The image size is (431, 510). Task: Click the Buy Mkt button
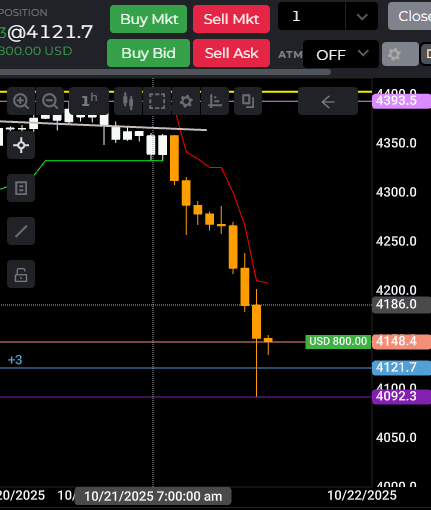coord(148,19)
